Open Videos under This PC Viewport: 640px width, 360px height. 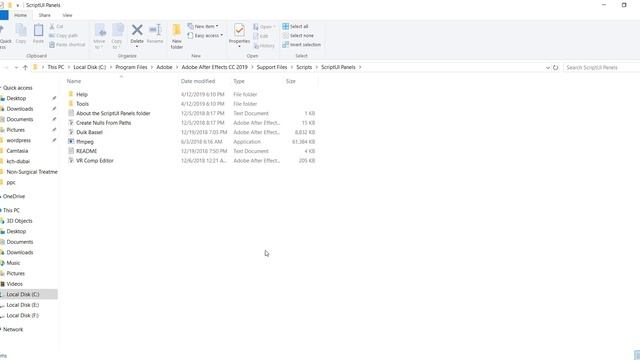[14, 284]
